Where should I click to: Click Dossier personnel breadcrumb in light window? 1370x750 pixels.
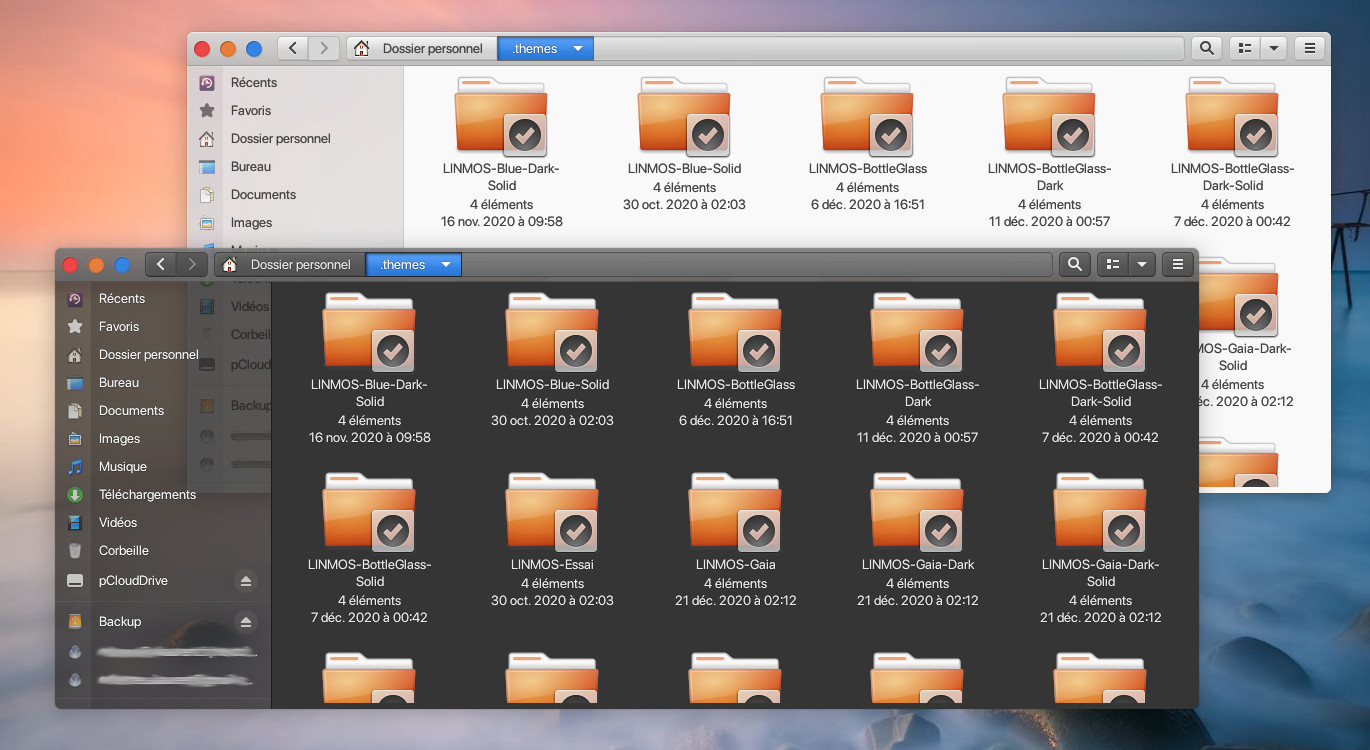click(422, 48)
